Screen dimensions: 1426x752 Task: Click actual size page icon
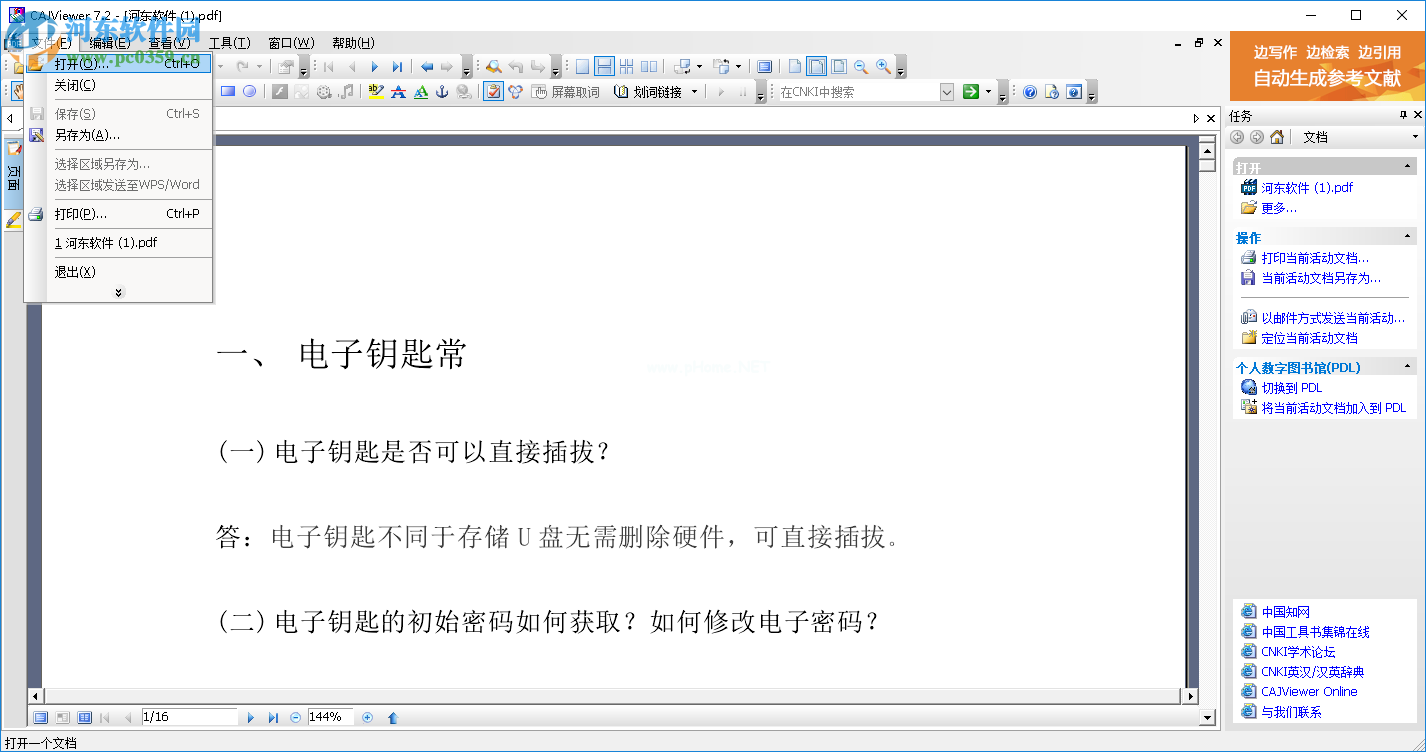[794, 67]
